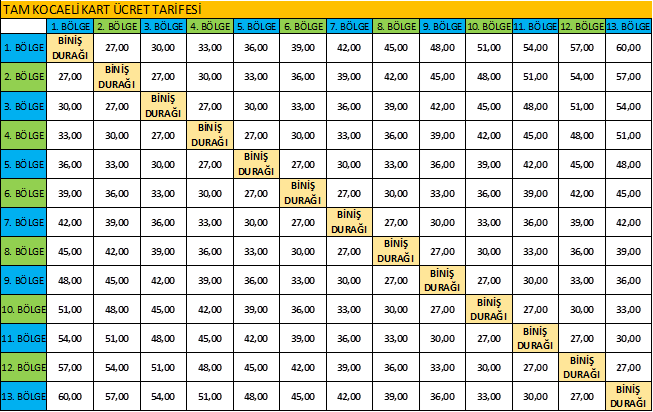Select BİNİŞ DURAĞI cell in 10. BÖLGE row

point(488,309)
